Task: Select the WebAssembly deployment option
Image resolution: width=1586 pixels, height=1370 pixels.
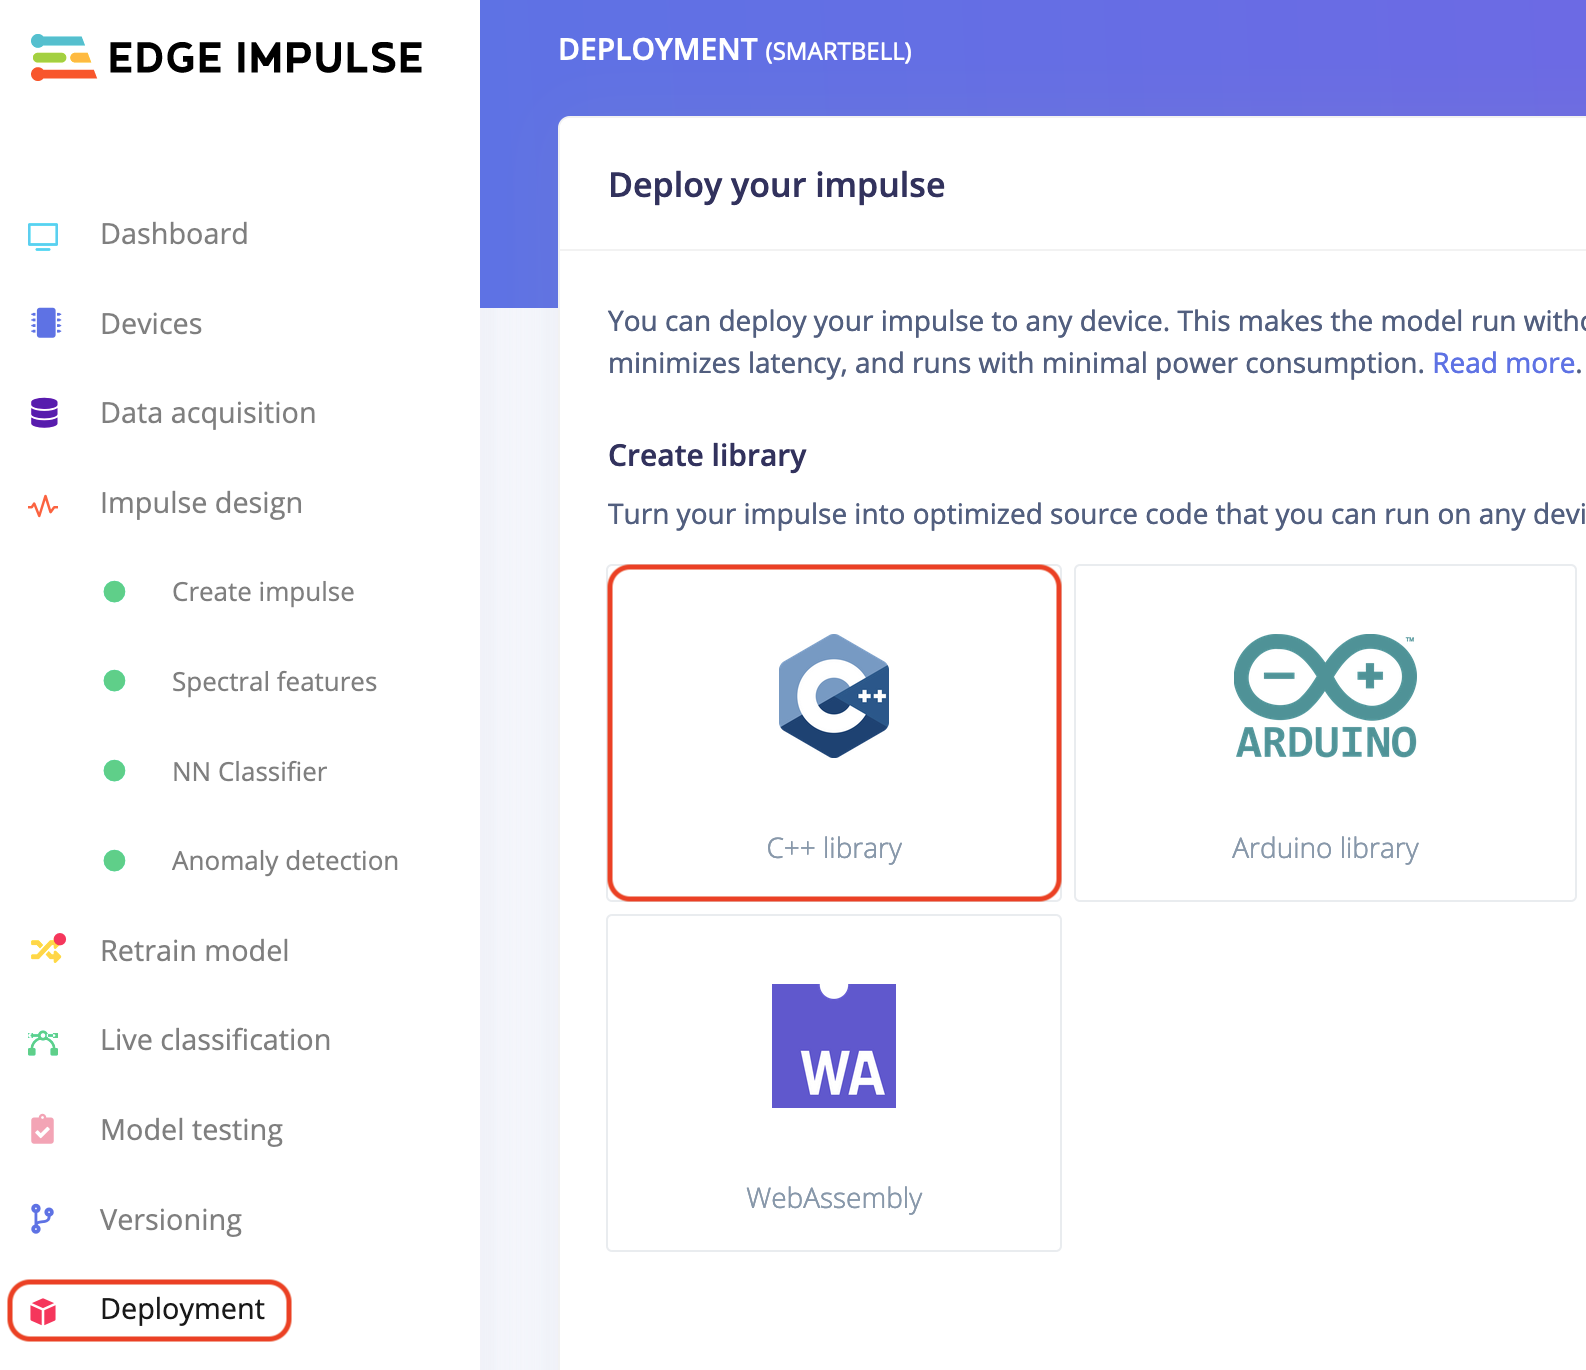Action: (x=834, y=1083)
